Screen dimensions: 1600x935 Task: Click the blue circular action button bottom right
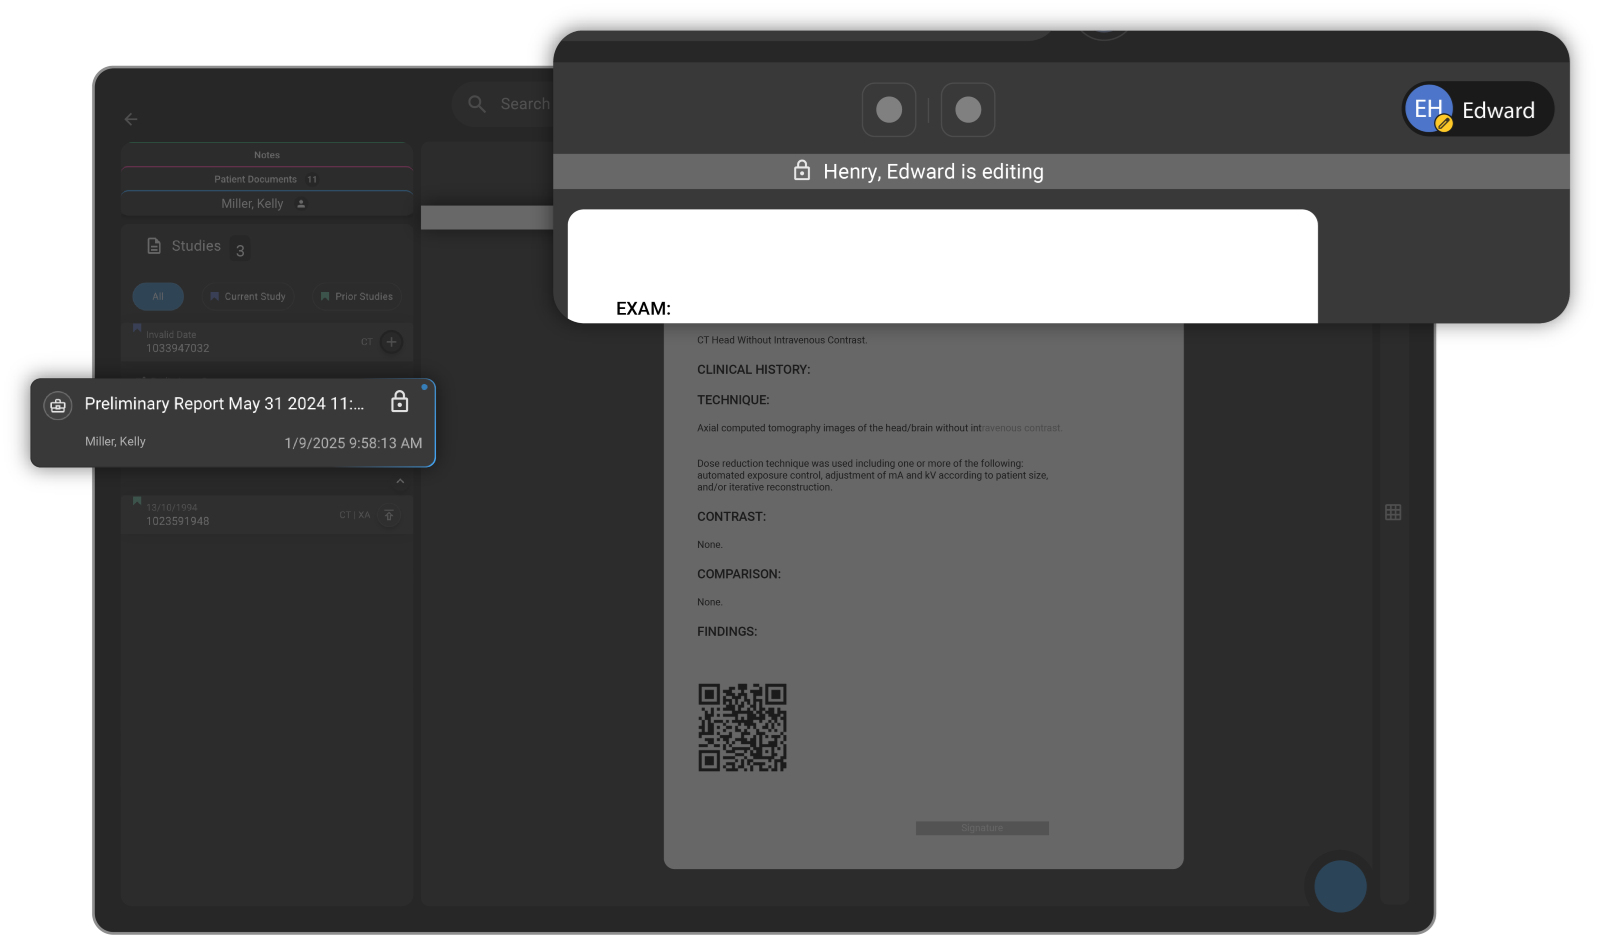[x=1339, y=886]
